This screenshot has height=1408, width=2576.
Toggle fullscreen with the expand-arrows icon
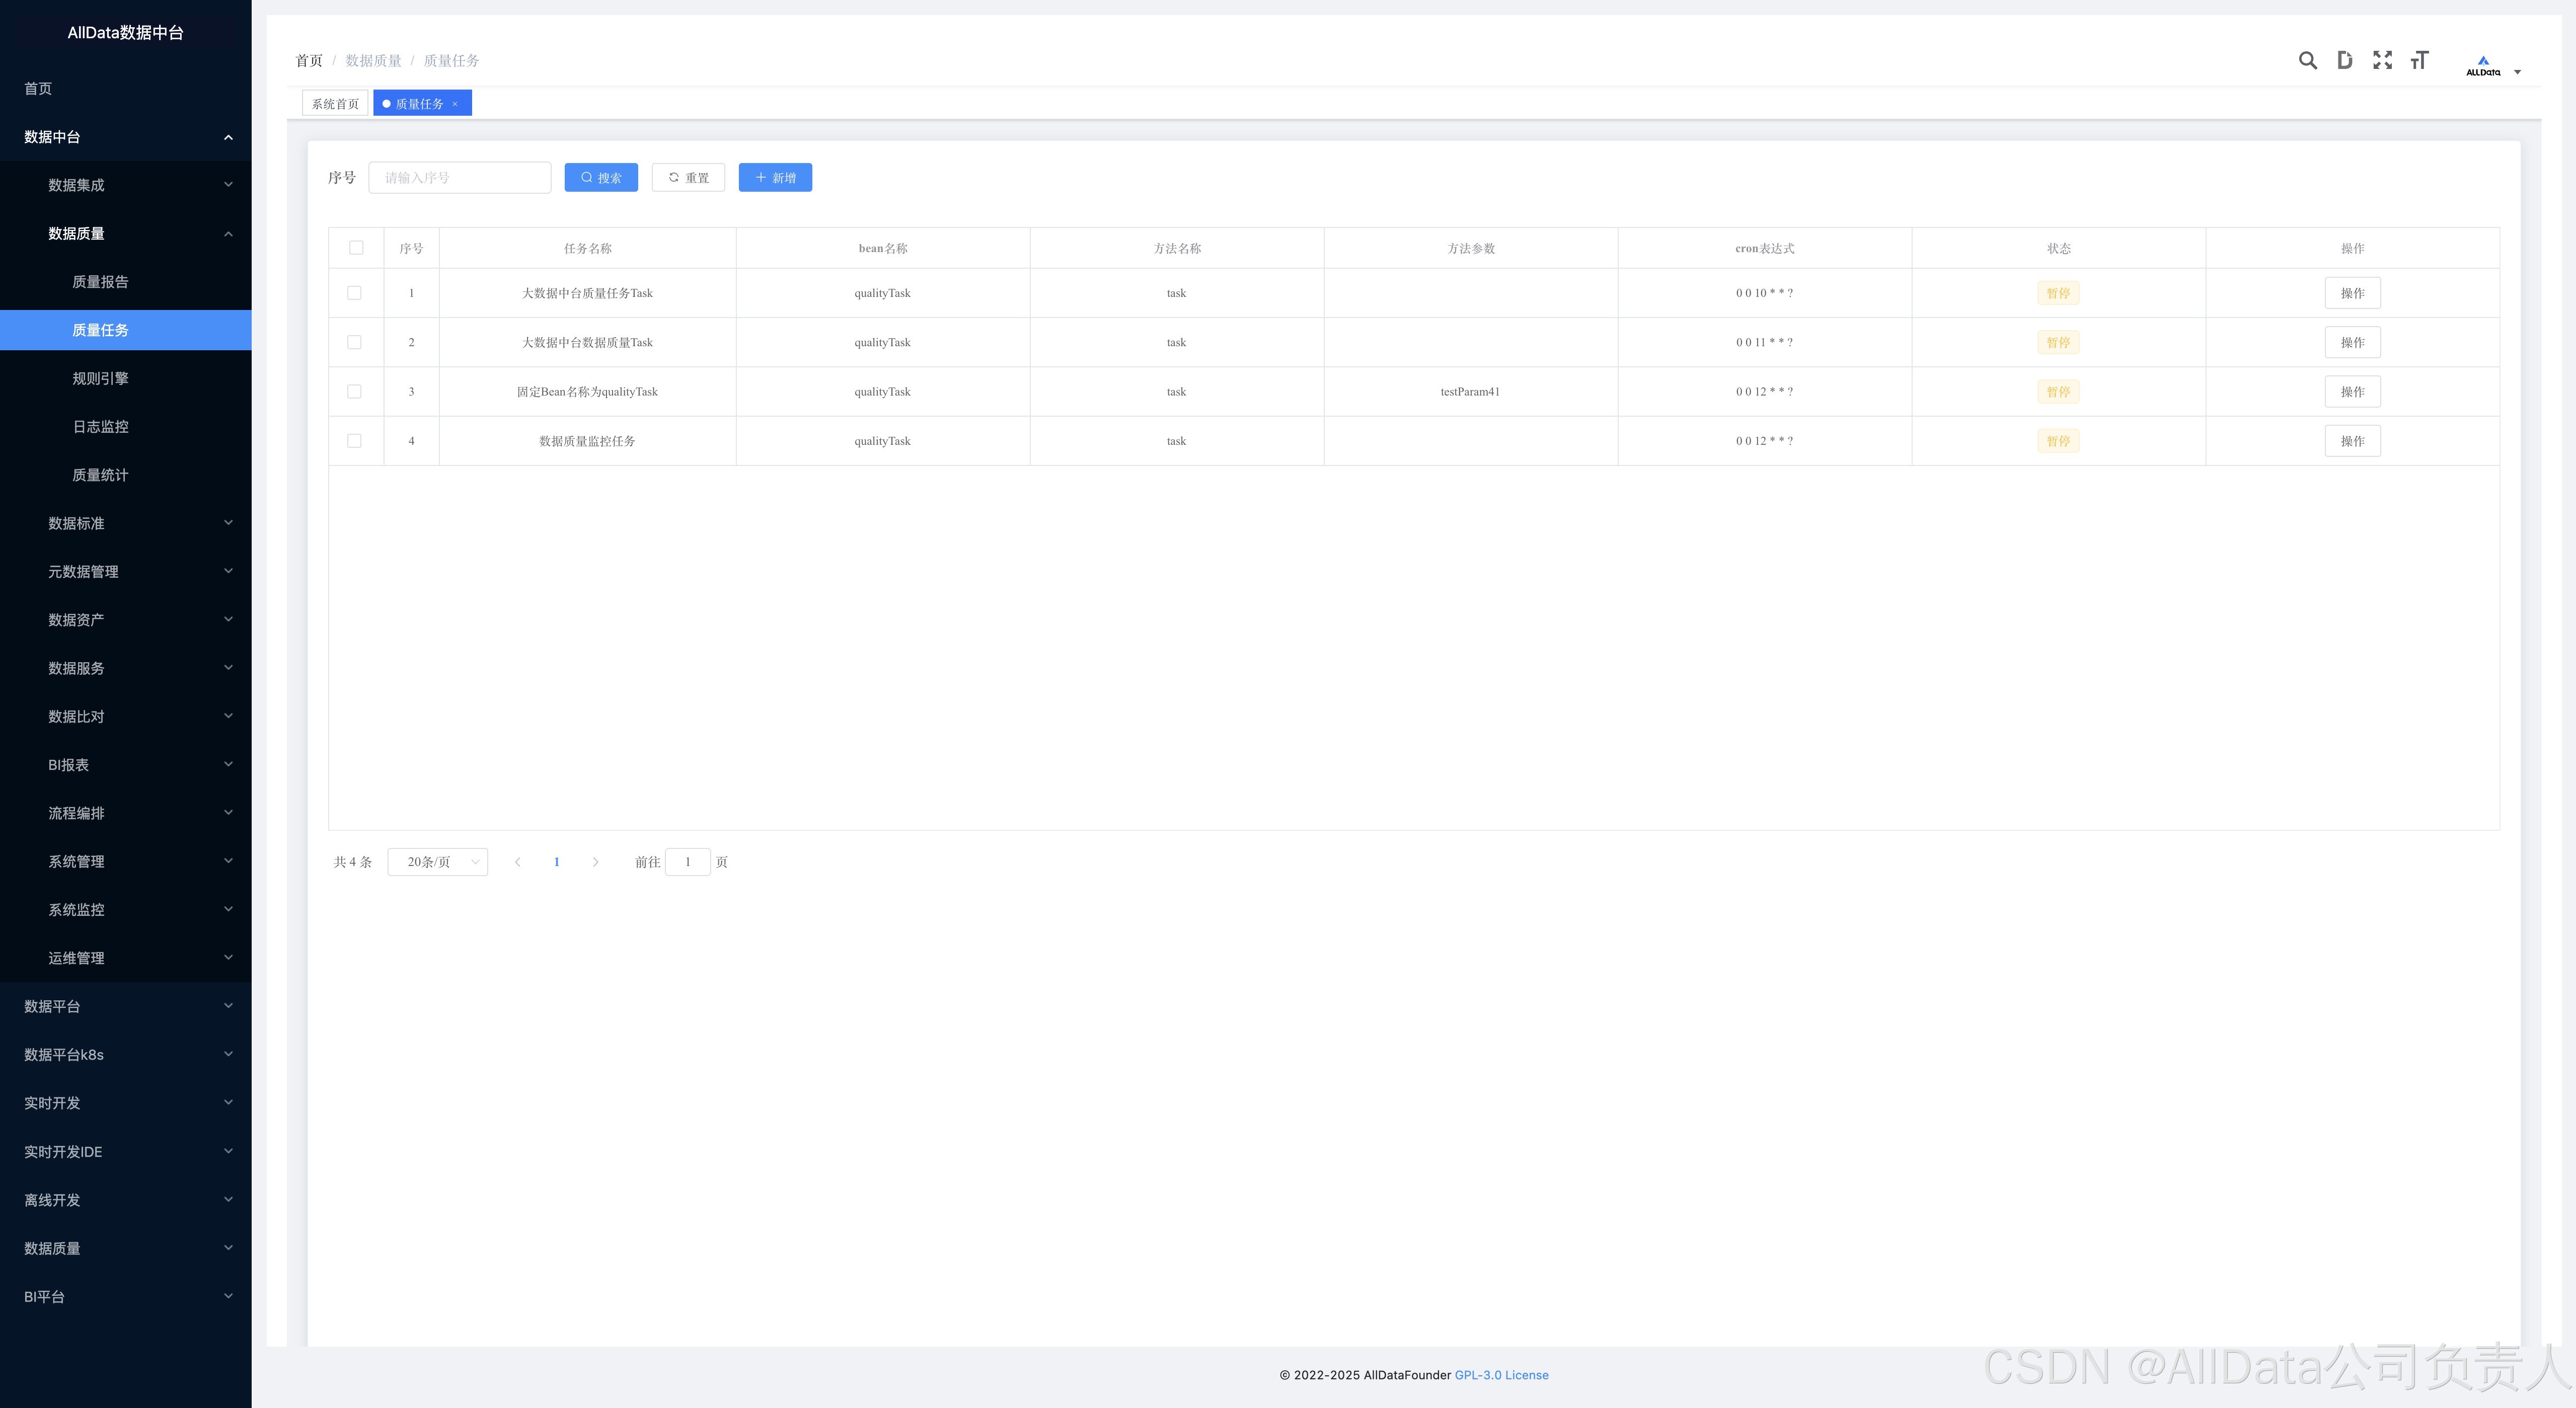point(2382,61)
